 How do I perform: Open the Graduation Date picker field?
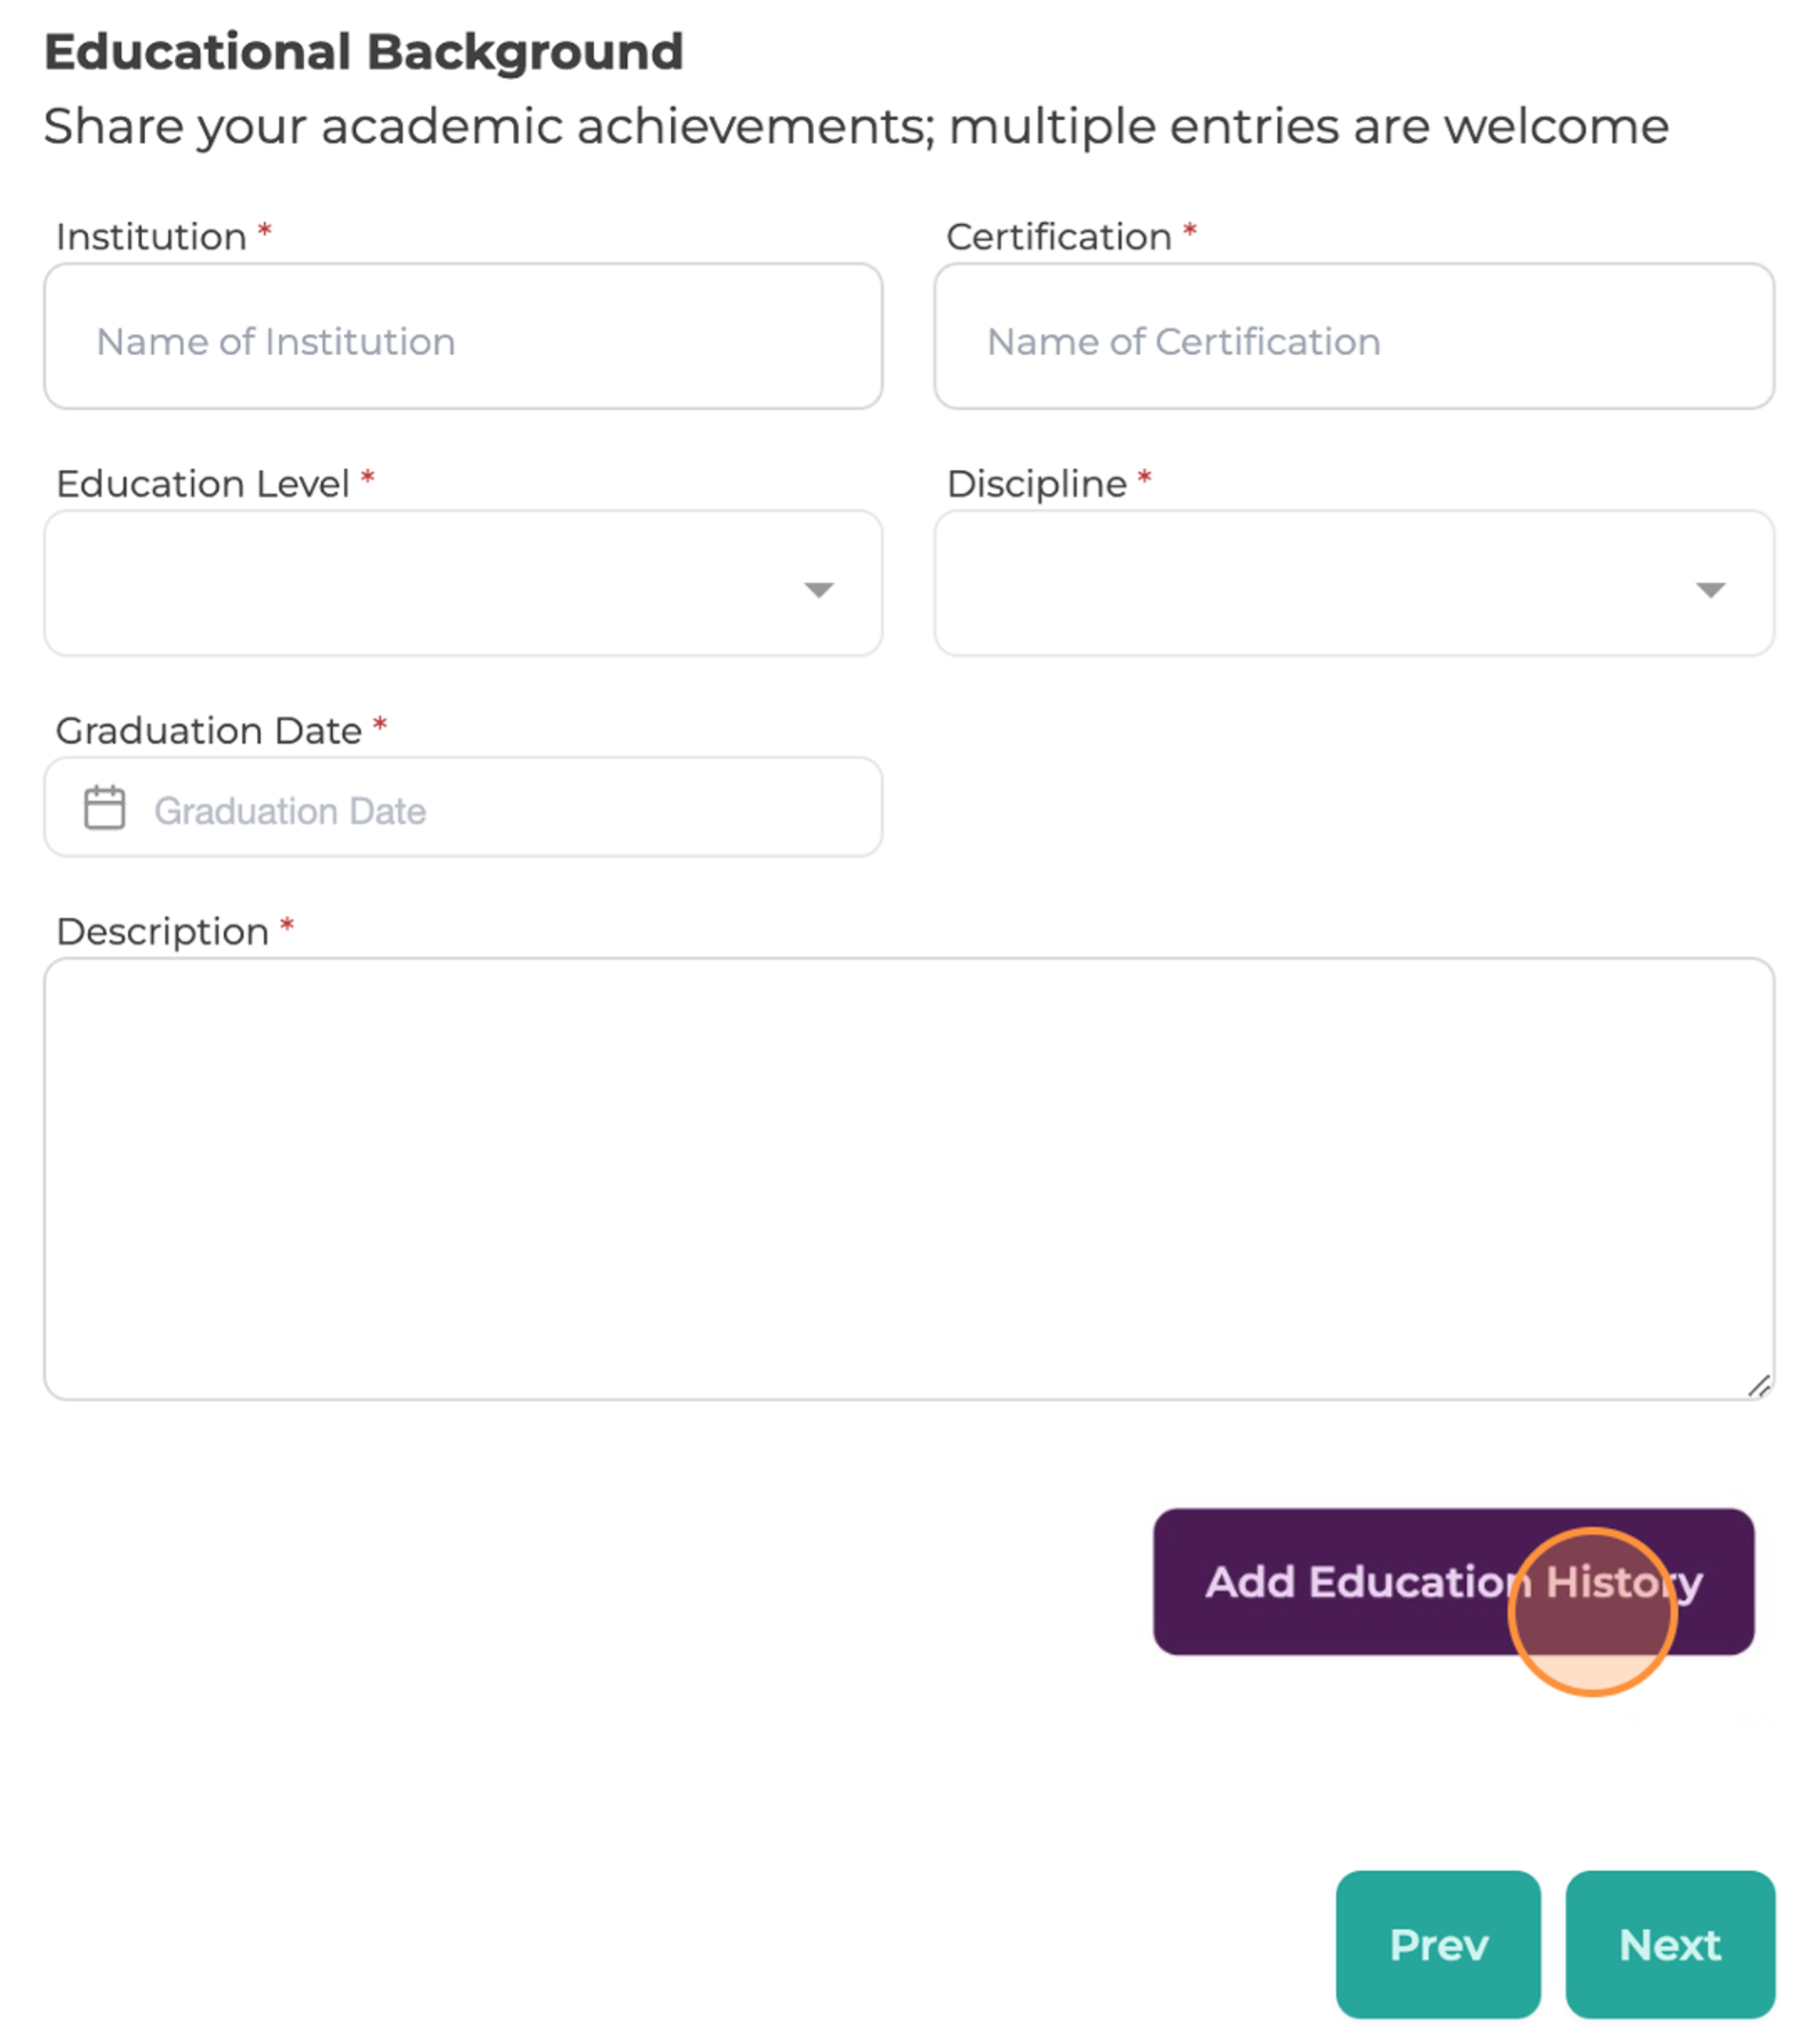coord(463,807)
